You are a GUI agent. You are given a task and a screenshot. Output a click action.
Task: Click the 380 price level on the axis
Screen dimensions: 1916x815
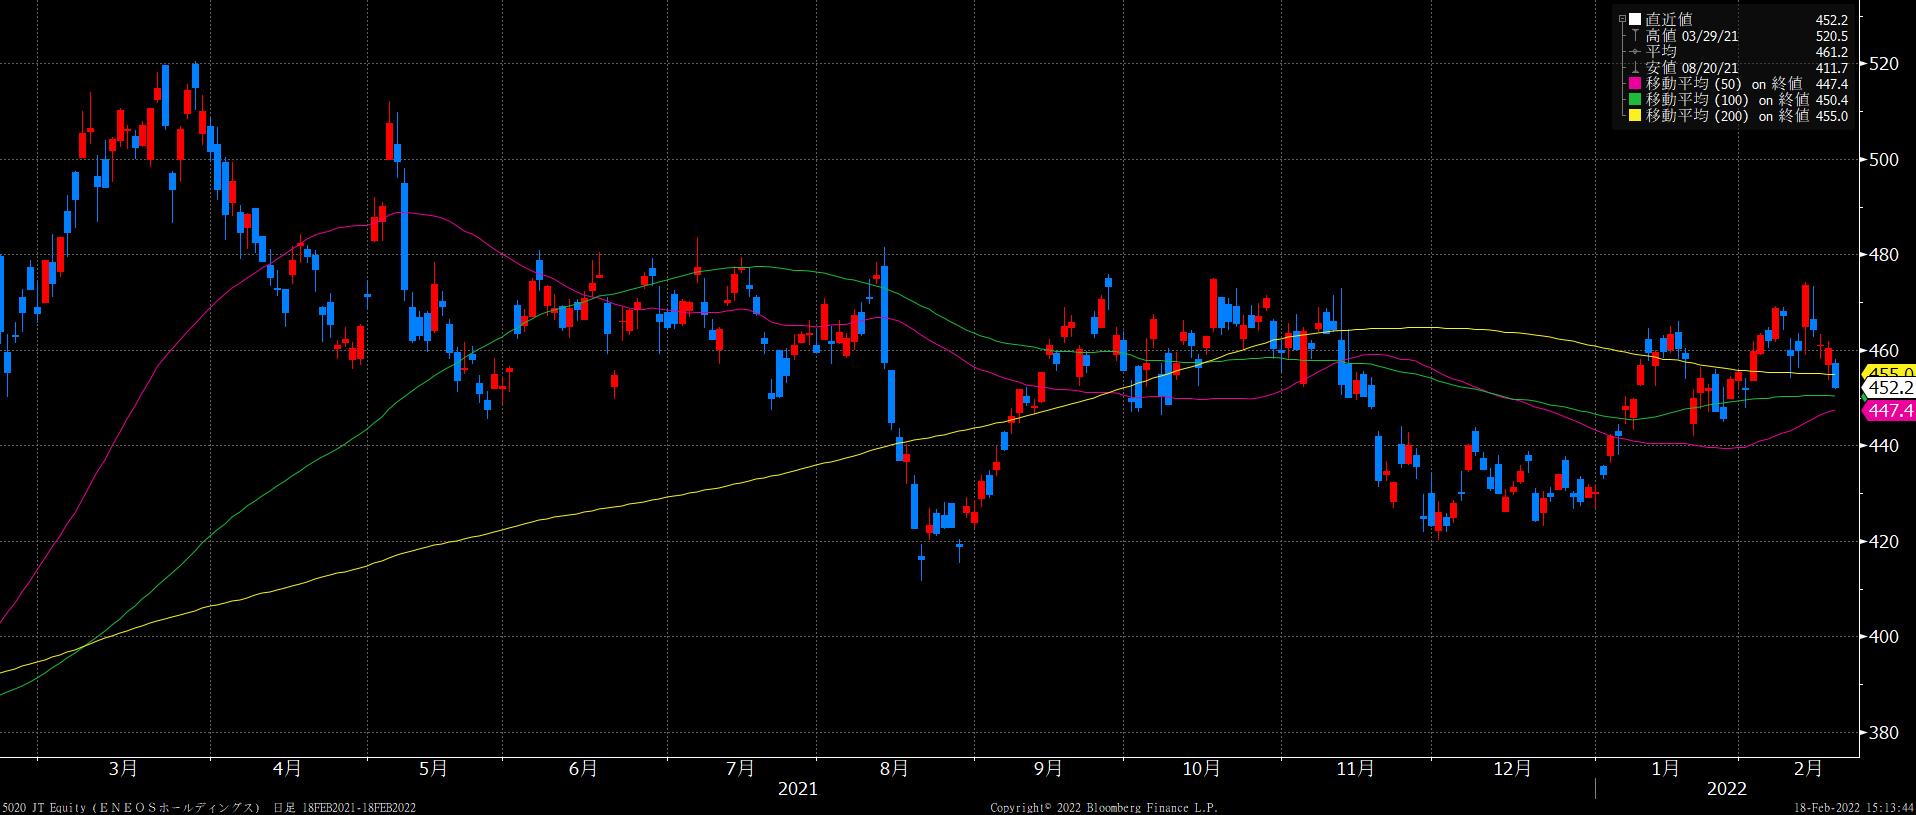(x=1883, y=732)
